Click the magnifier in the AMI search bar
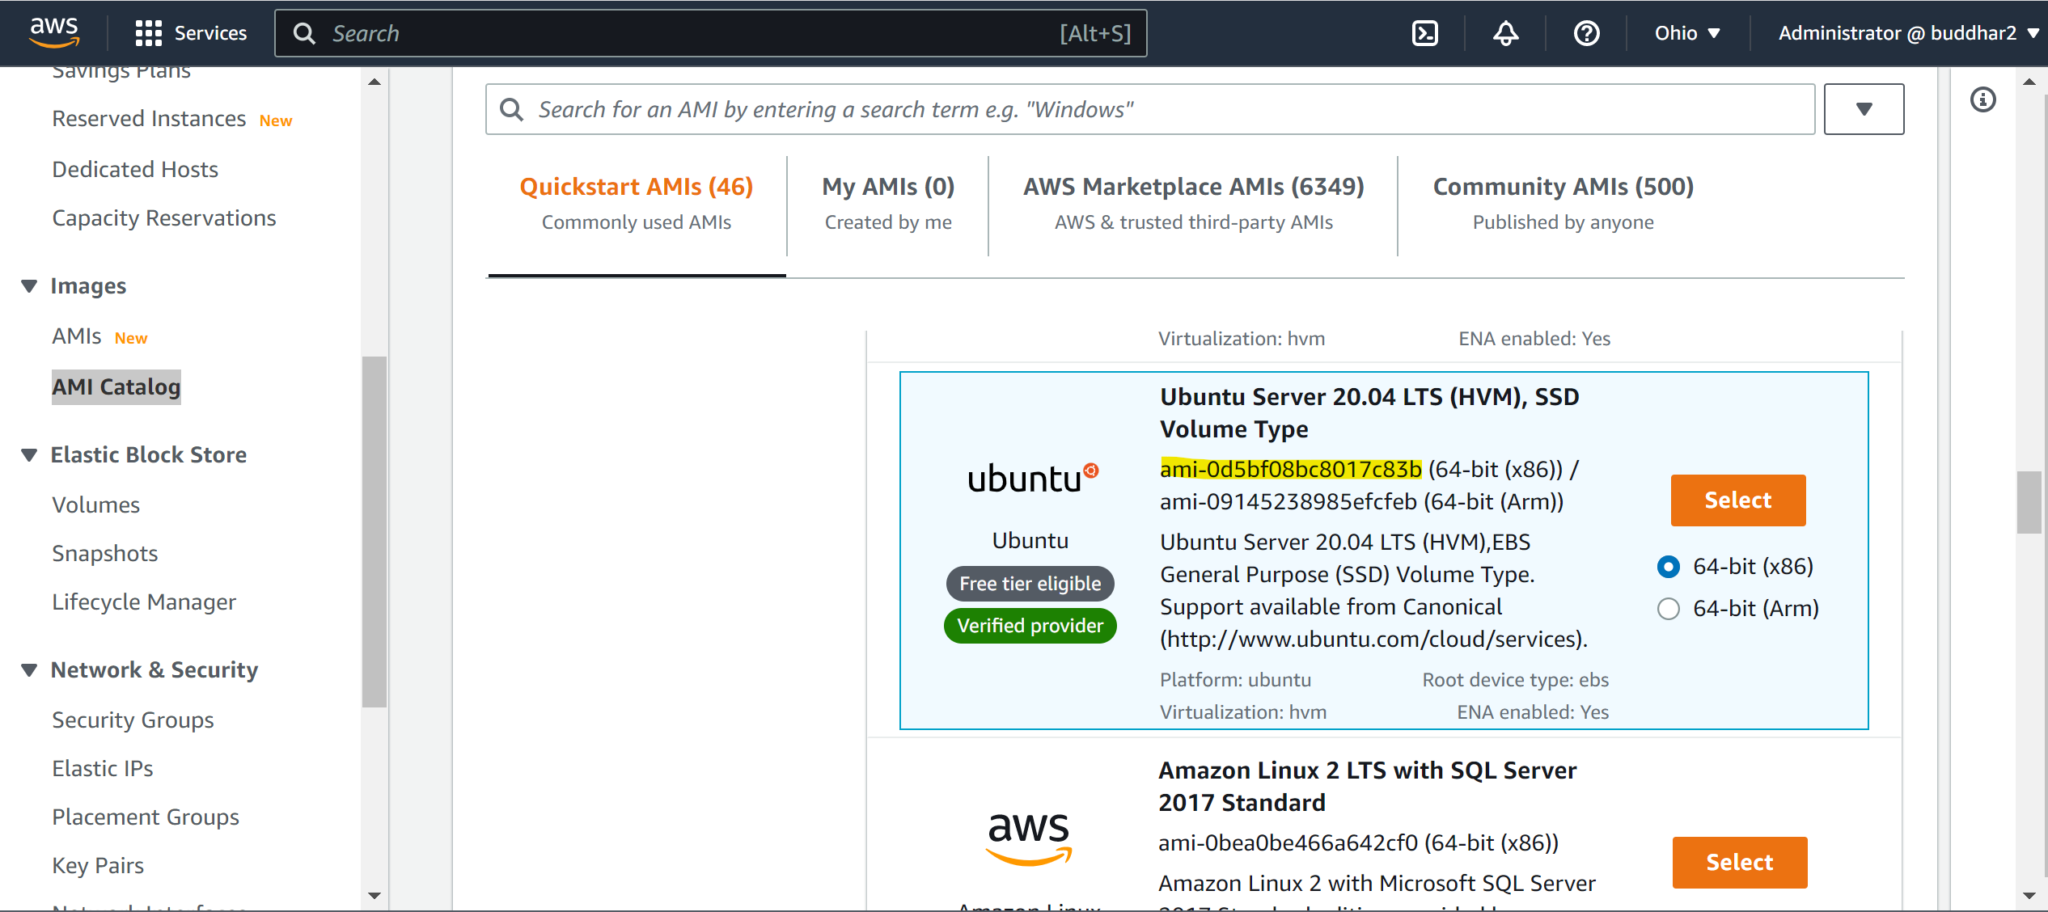This screenshot has width=2048, height=912. point(511,109)
